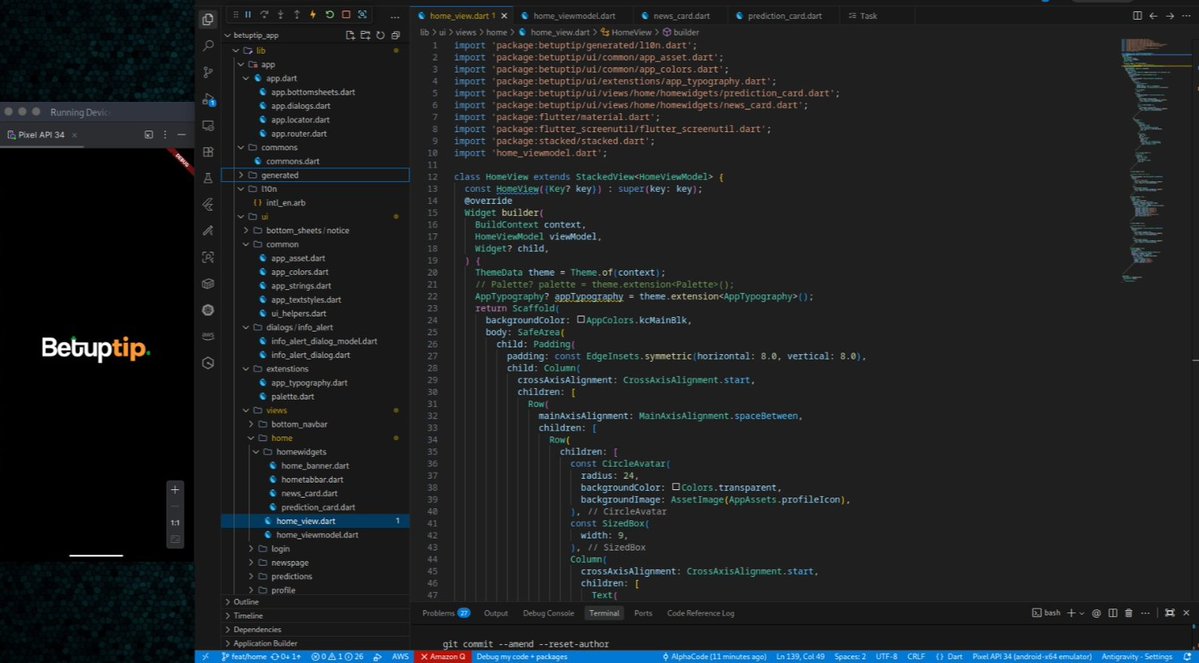Open the Search view from the activity bar
The width and height of the screenshot is (1199, 663).
click(207, 45)
